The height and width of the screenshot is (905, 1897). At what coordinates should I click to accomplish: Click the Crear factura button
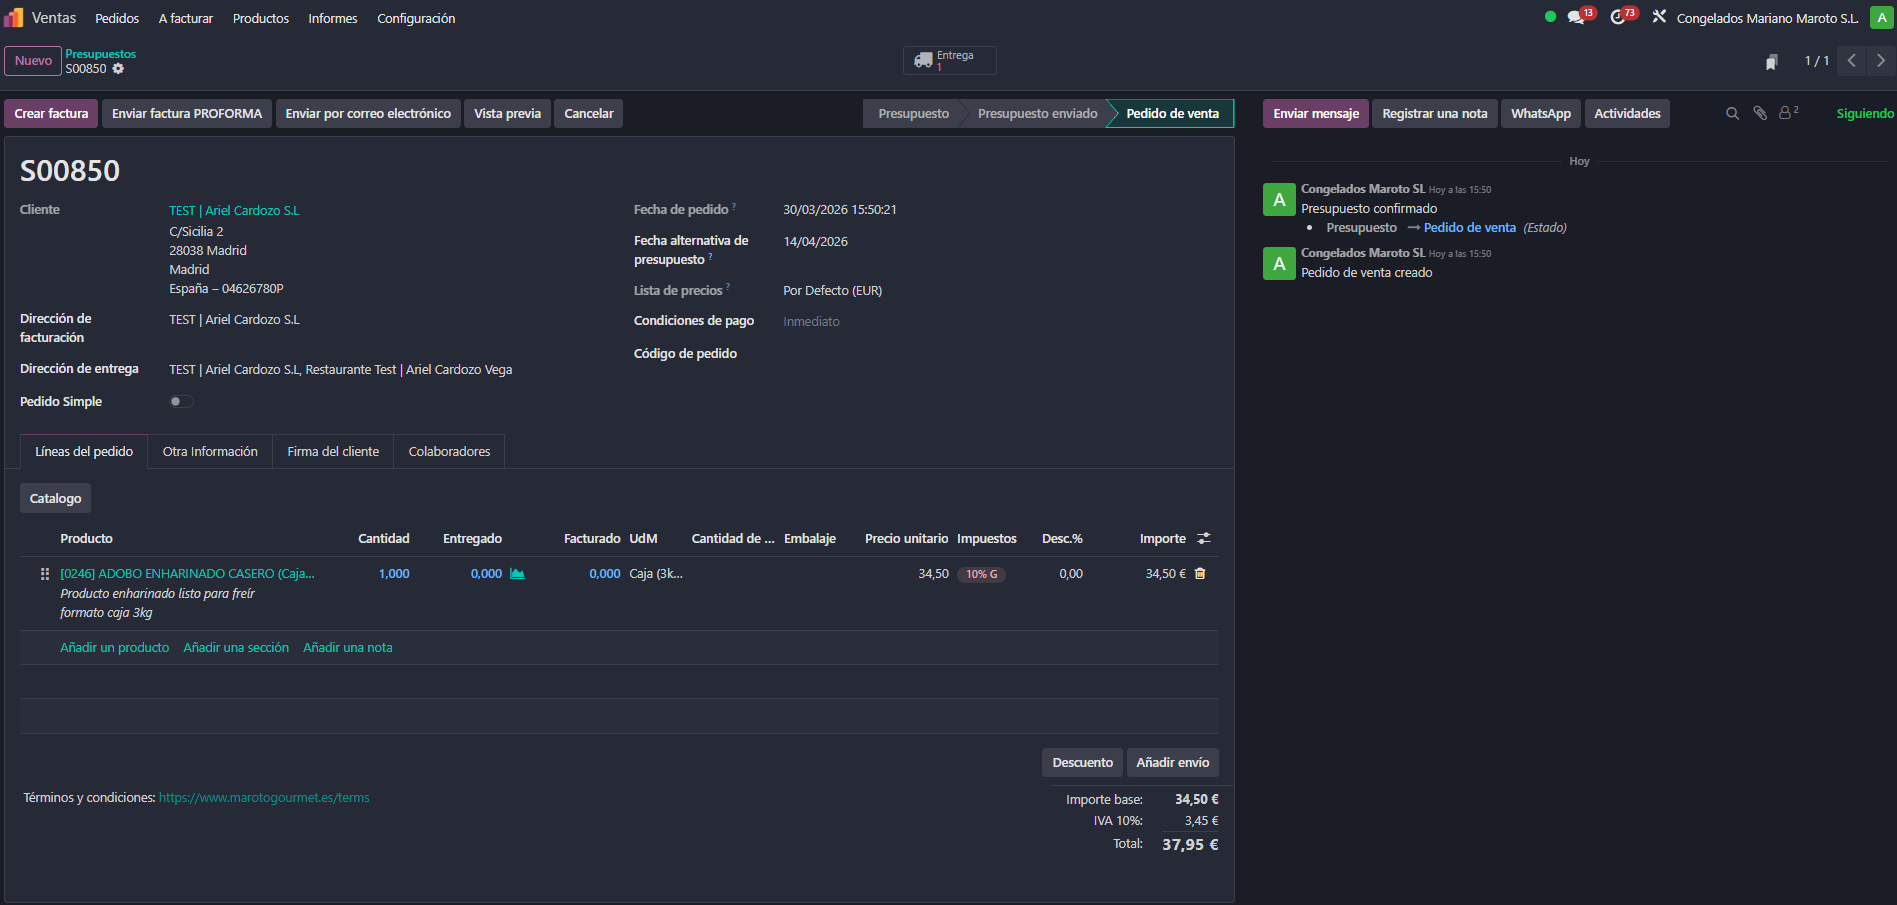coord(51,114)
